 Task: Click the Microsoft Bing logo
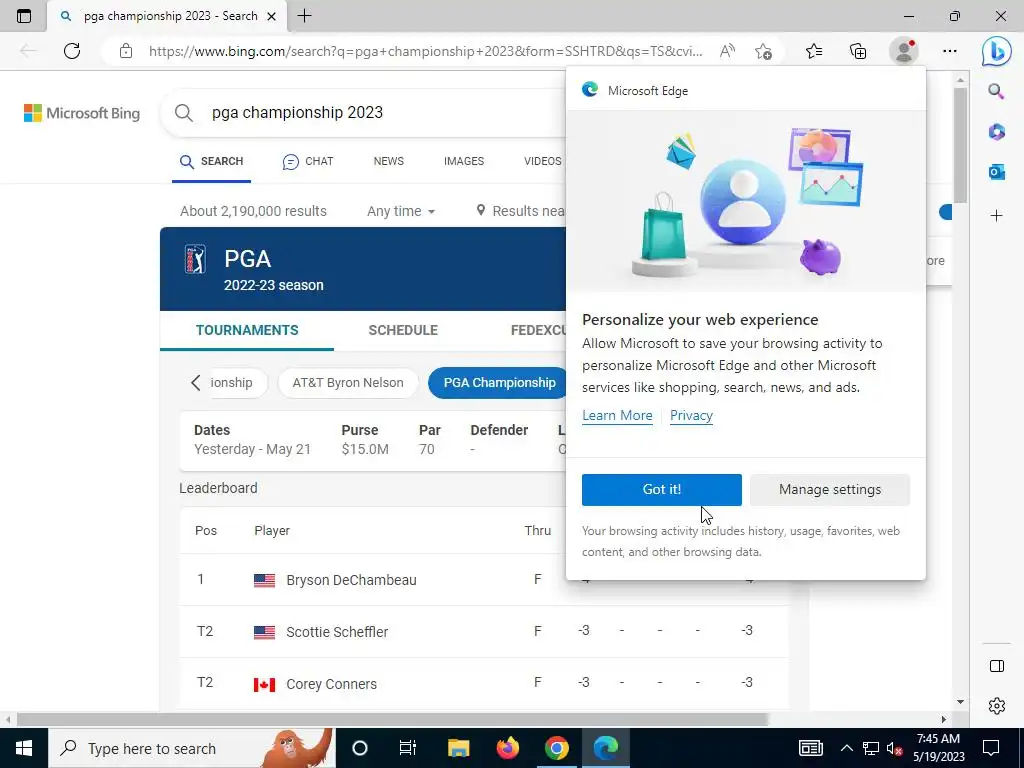(x=82, y=113)
